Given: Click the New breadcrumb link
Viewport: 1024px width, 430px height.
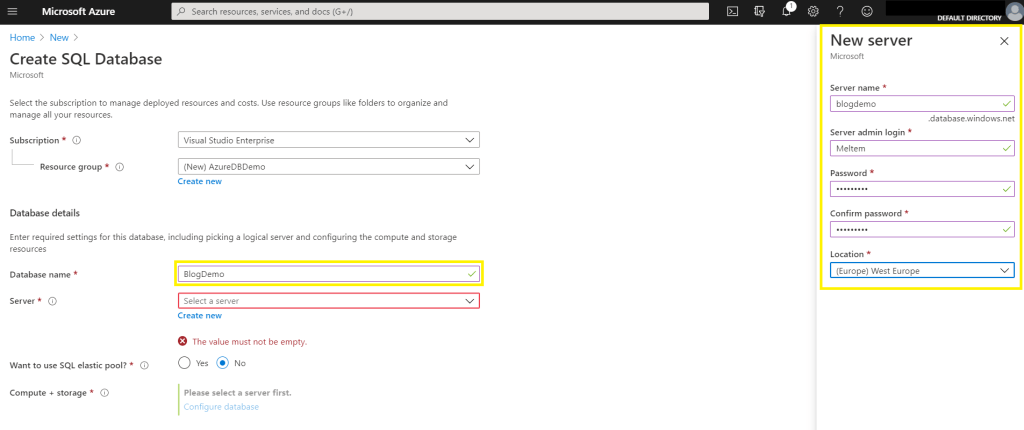Looking at the screenshot, I should 58,37.
